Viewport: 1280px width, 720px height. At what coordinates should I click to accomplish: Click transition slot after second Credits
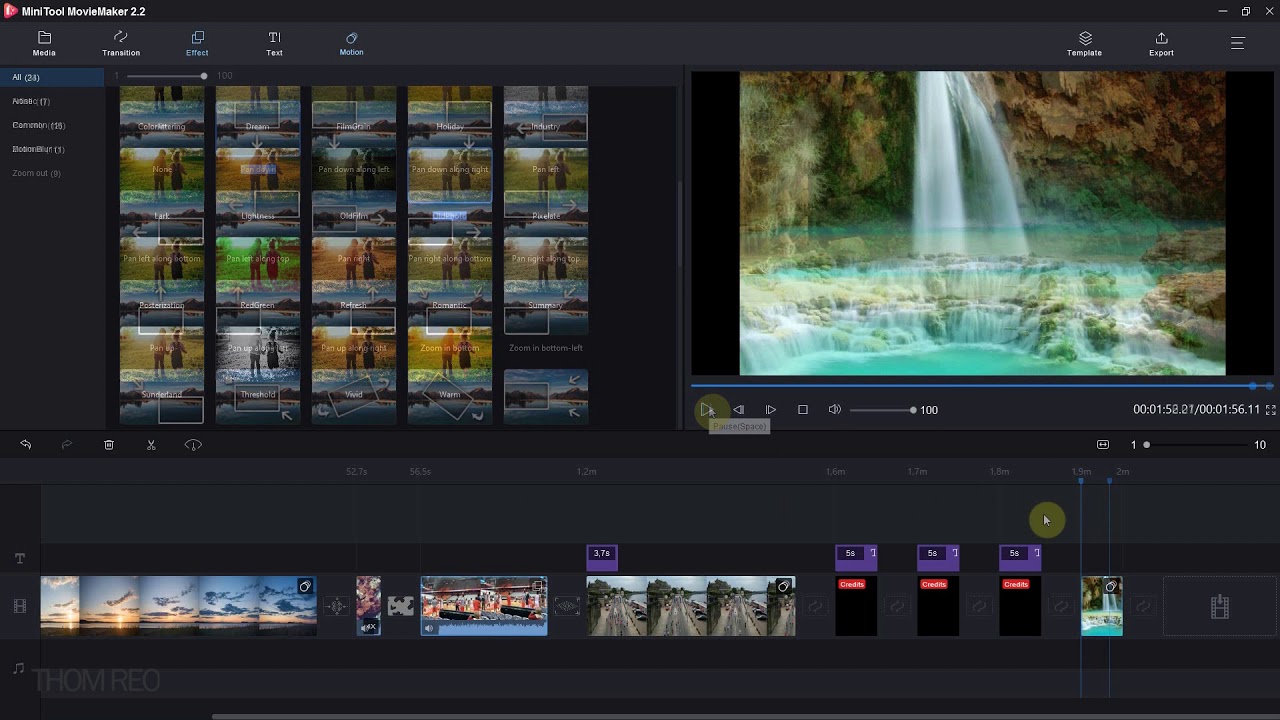pyautogui.click(x=979, y=606)
